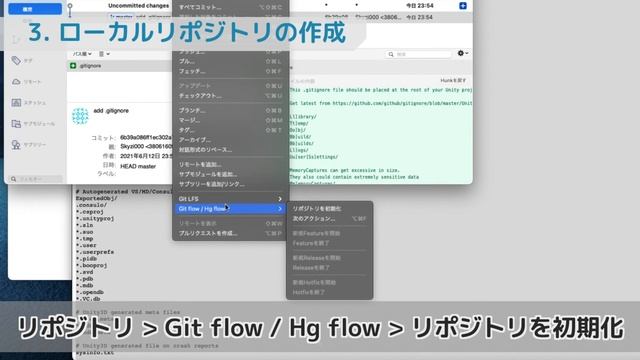Screen dimensions: 640x360
Task: Select 次のアクション... in the submenu
Action: click(329, 218)
